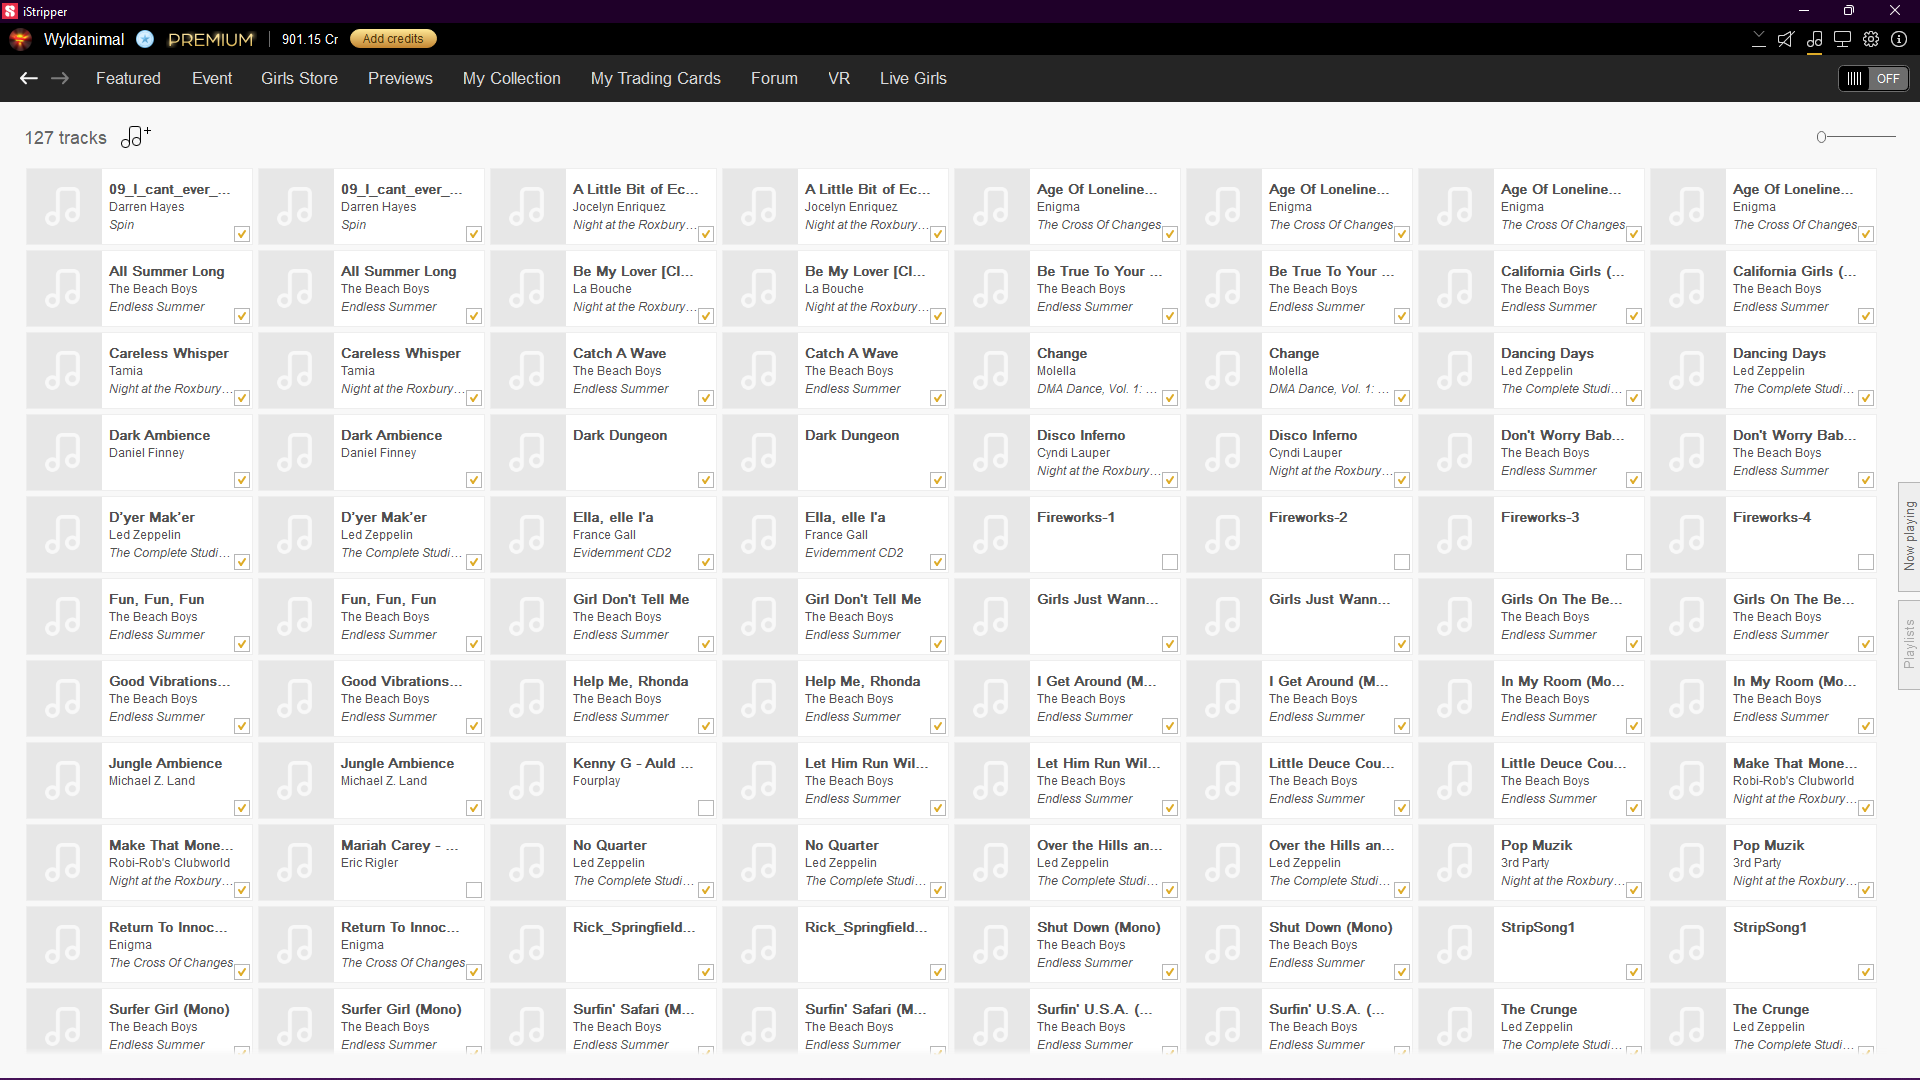Click the Fireworks-3 music note thumbnail
The width and height of the screenshot is (1920, 1080).
[x=1455, y=535]
